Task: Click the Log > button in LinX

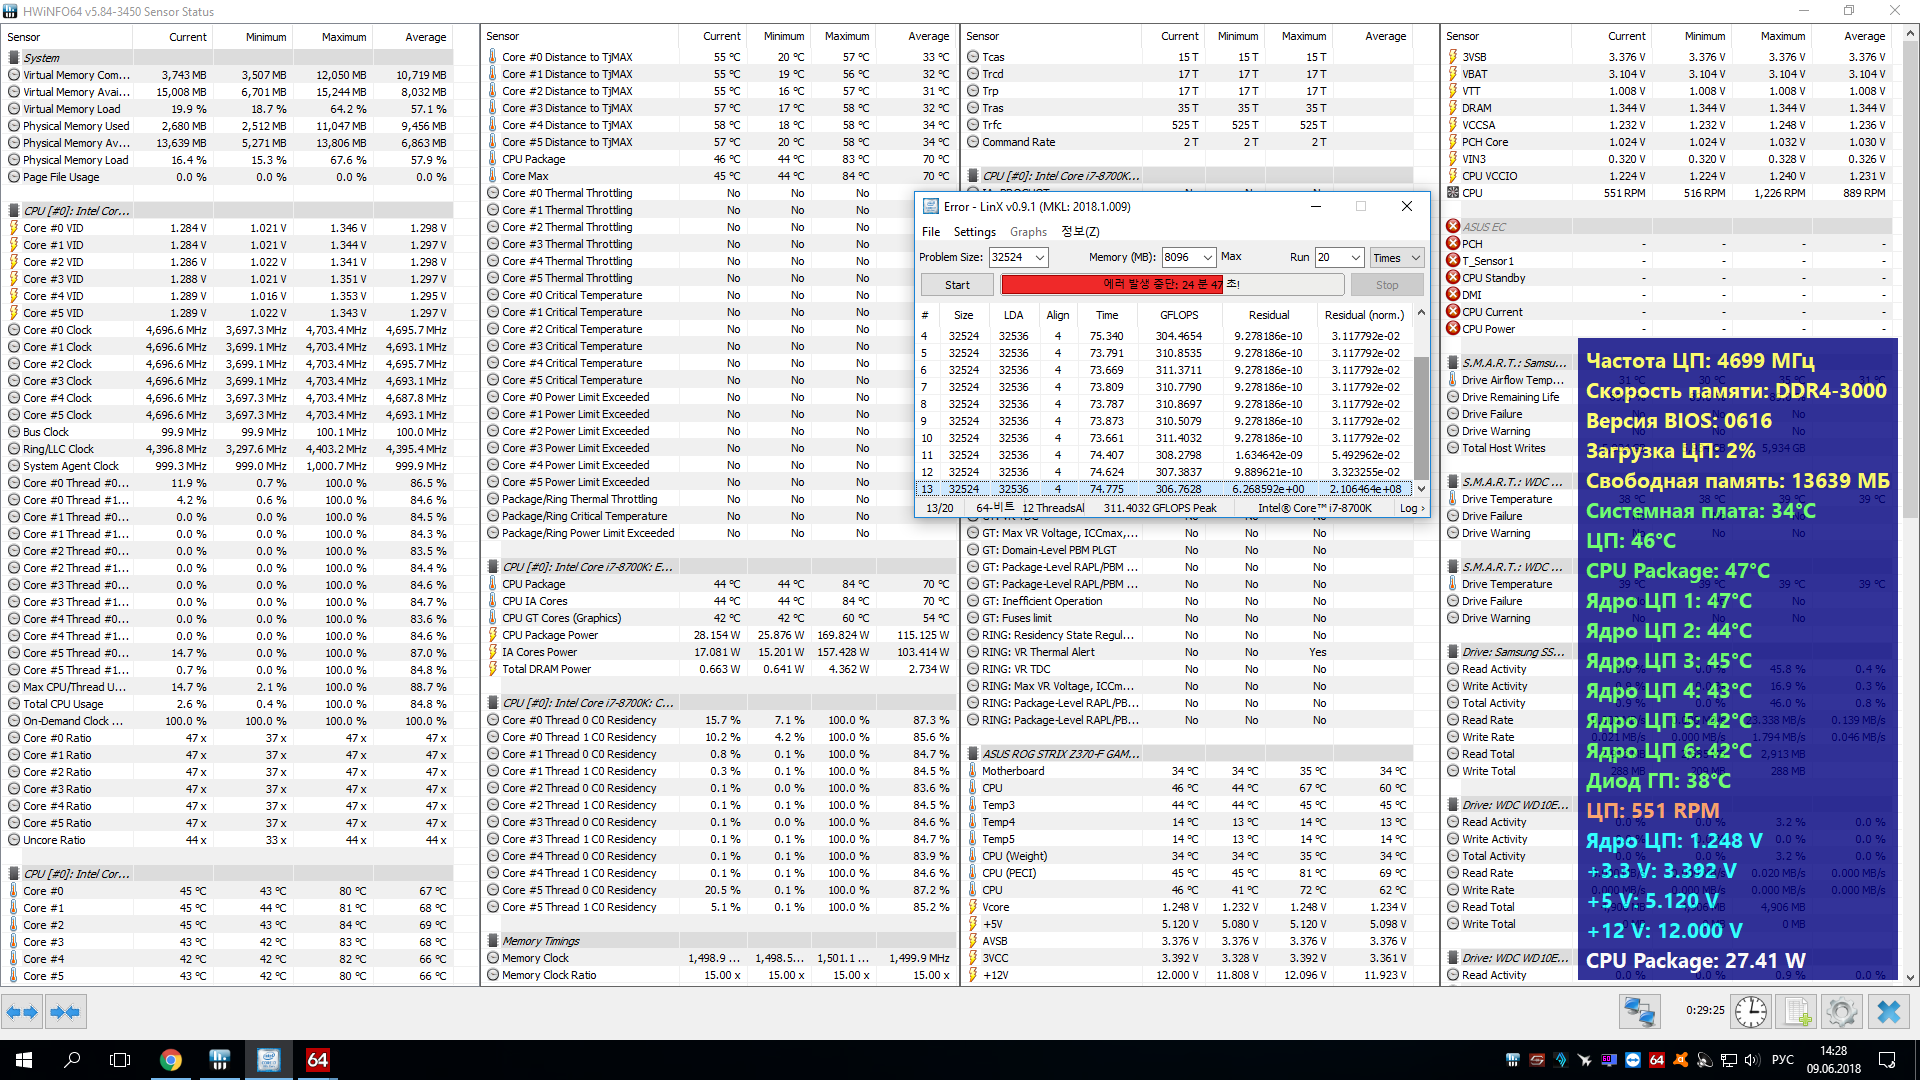Action: (x=1411, y=509)
